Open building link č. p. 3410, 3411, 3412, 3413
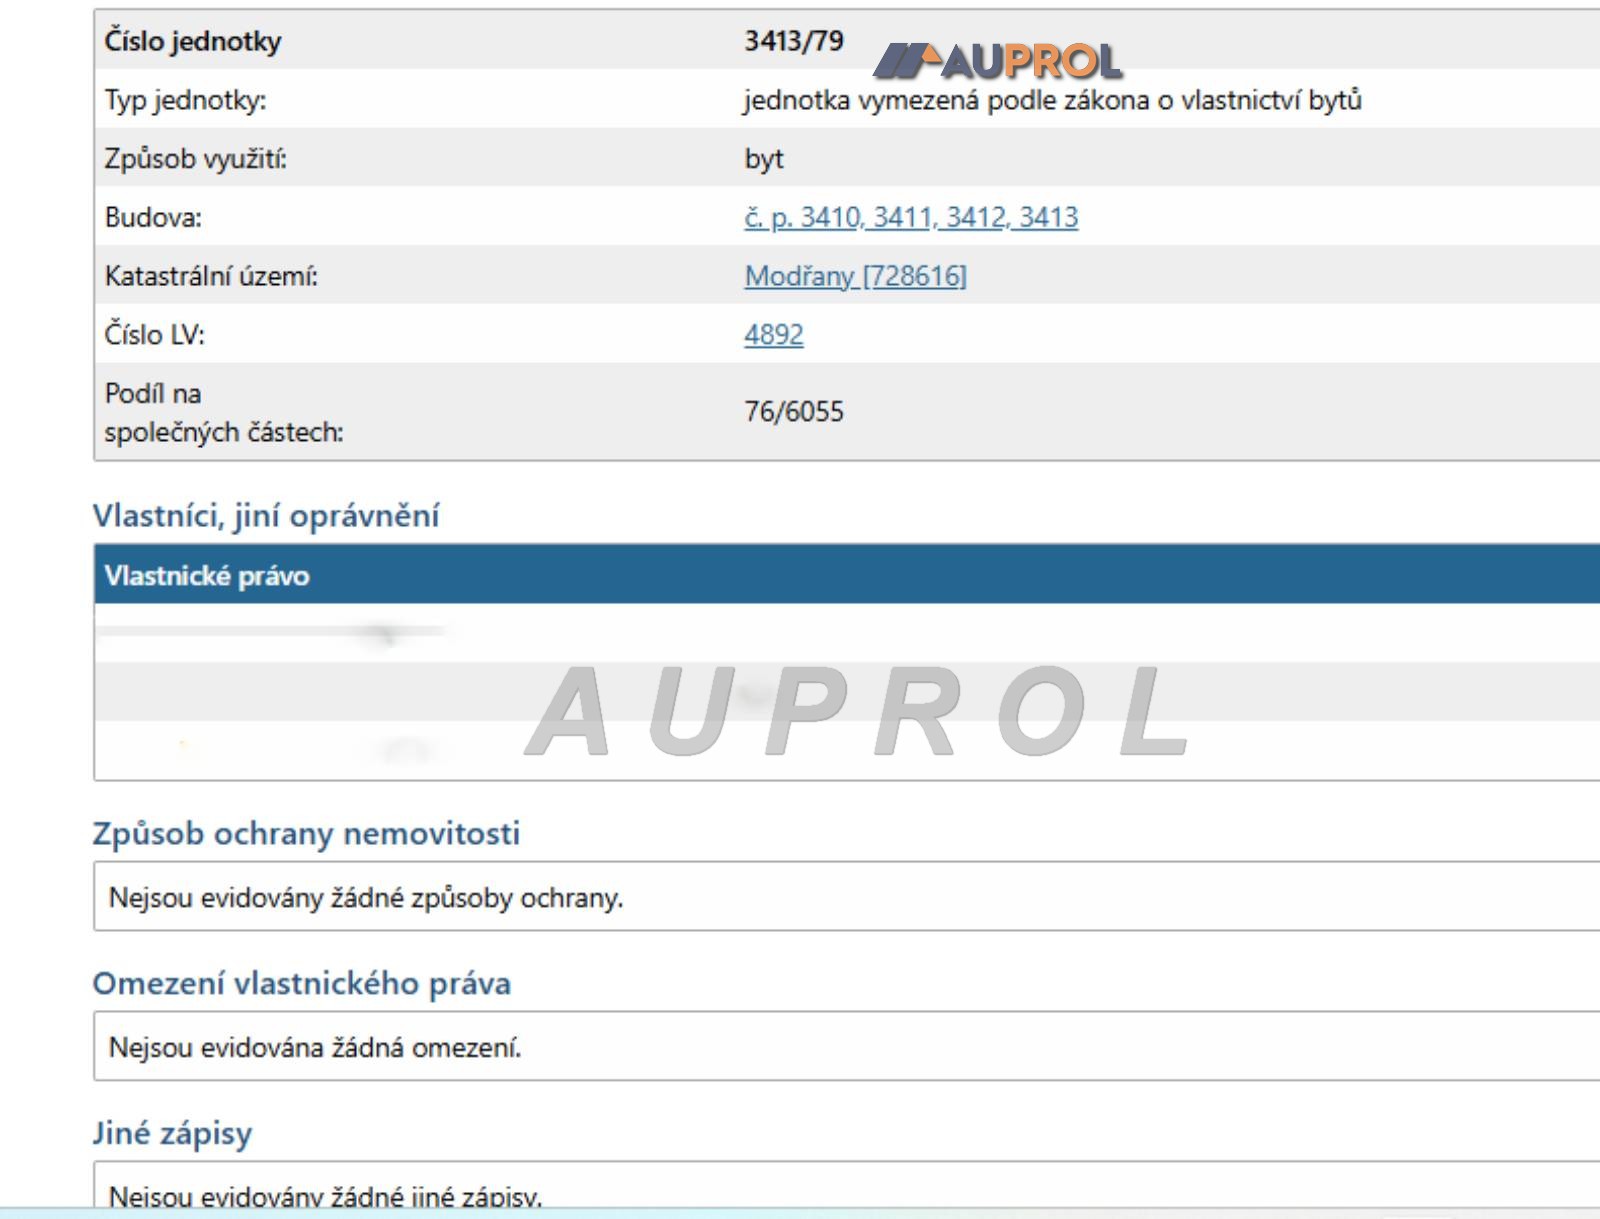This screenshot has height=1219, width=1600. pyautogui.click(x=910, y=217)
